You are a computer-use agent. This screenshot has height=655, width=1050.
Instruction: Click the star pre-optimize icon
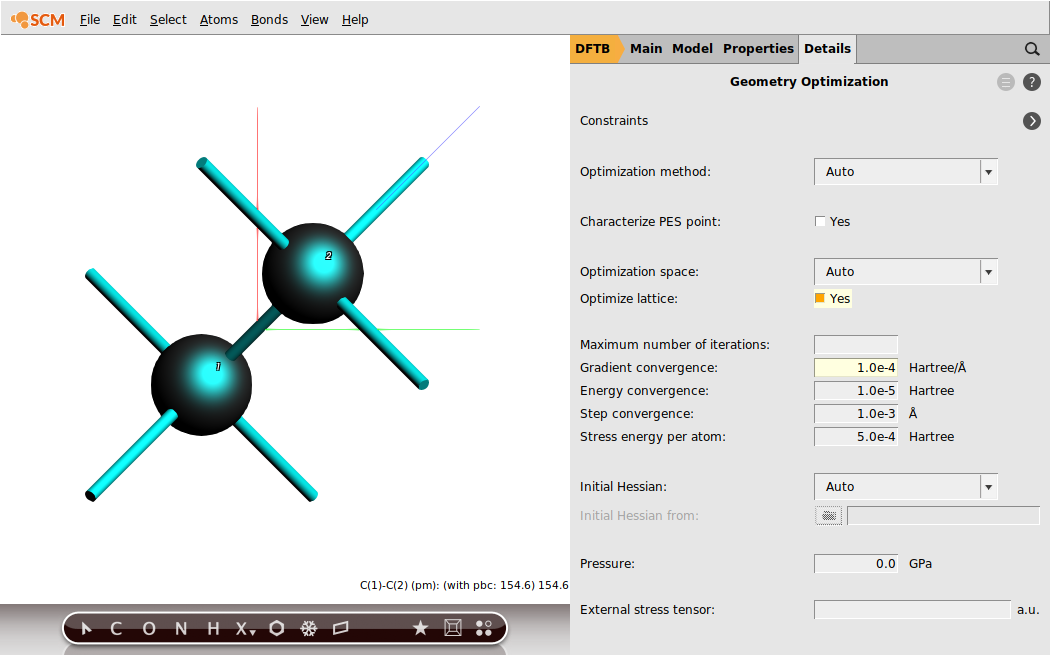[420, 628]
